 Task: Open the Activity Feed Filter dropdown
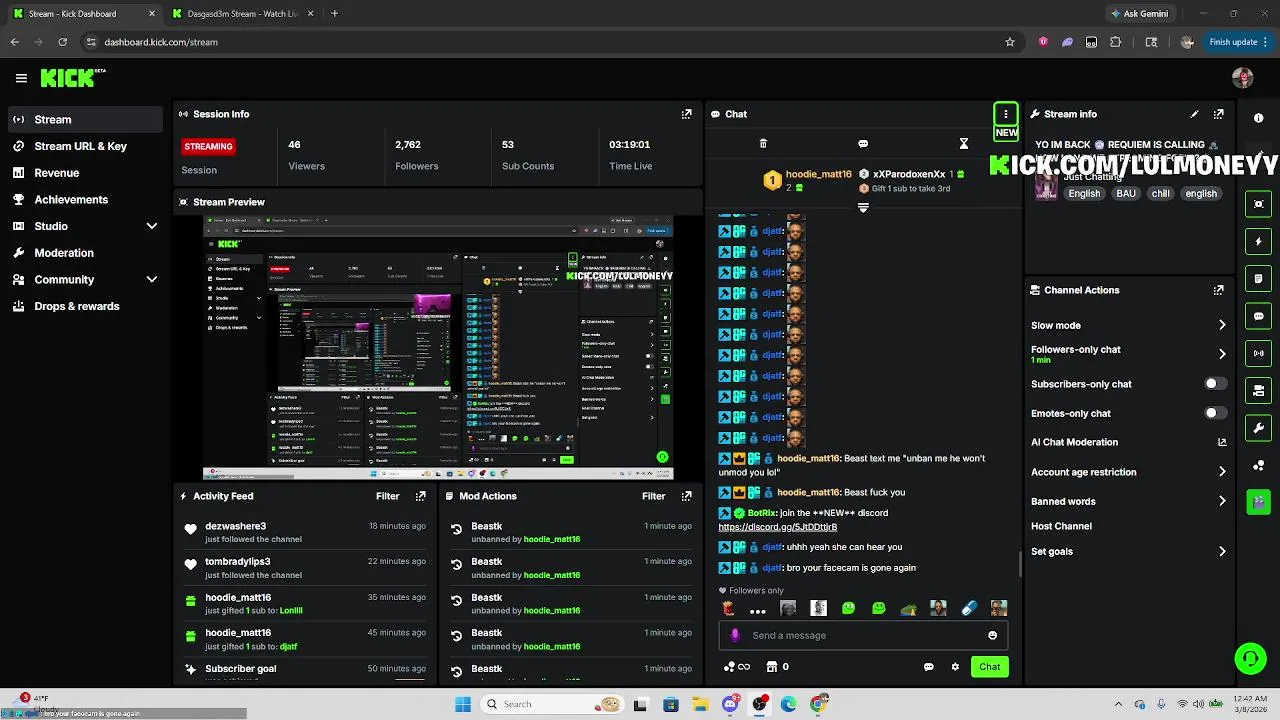(387, 496)
